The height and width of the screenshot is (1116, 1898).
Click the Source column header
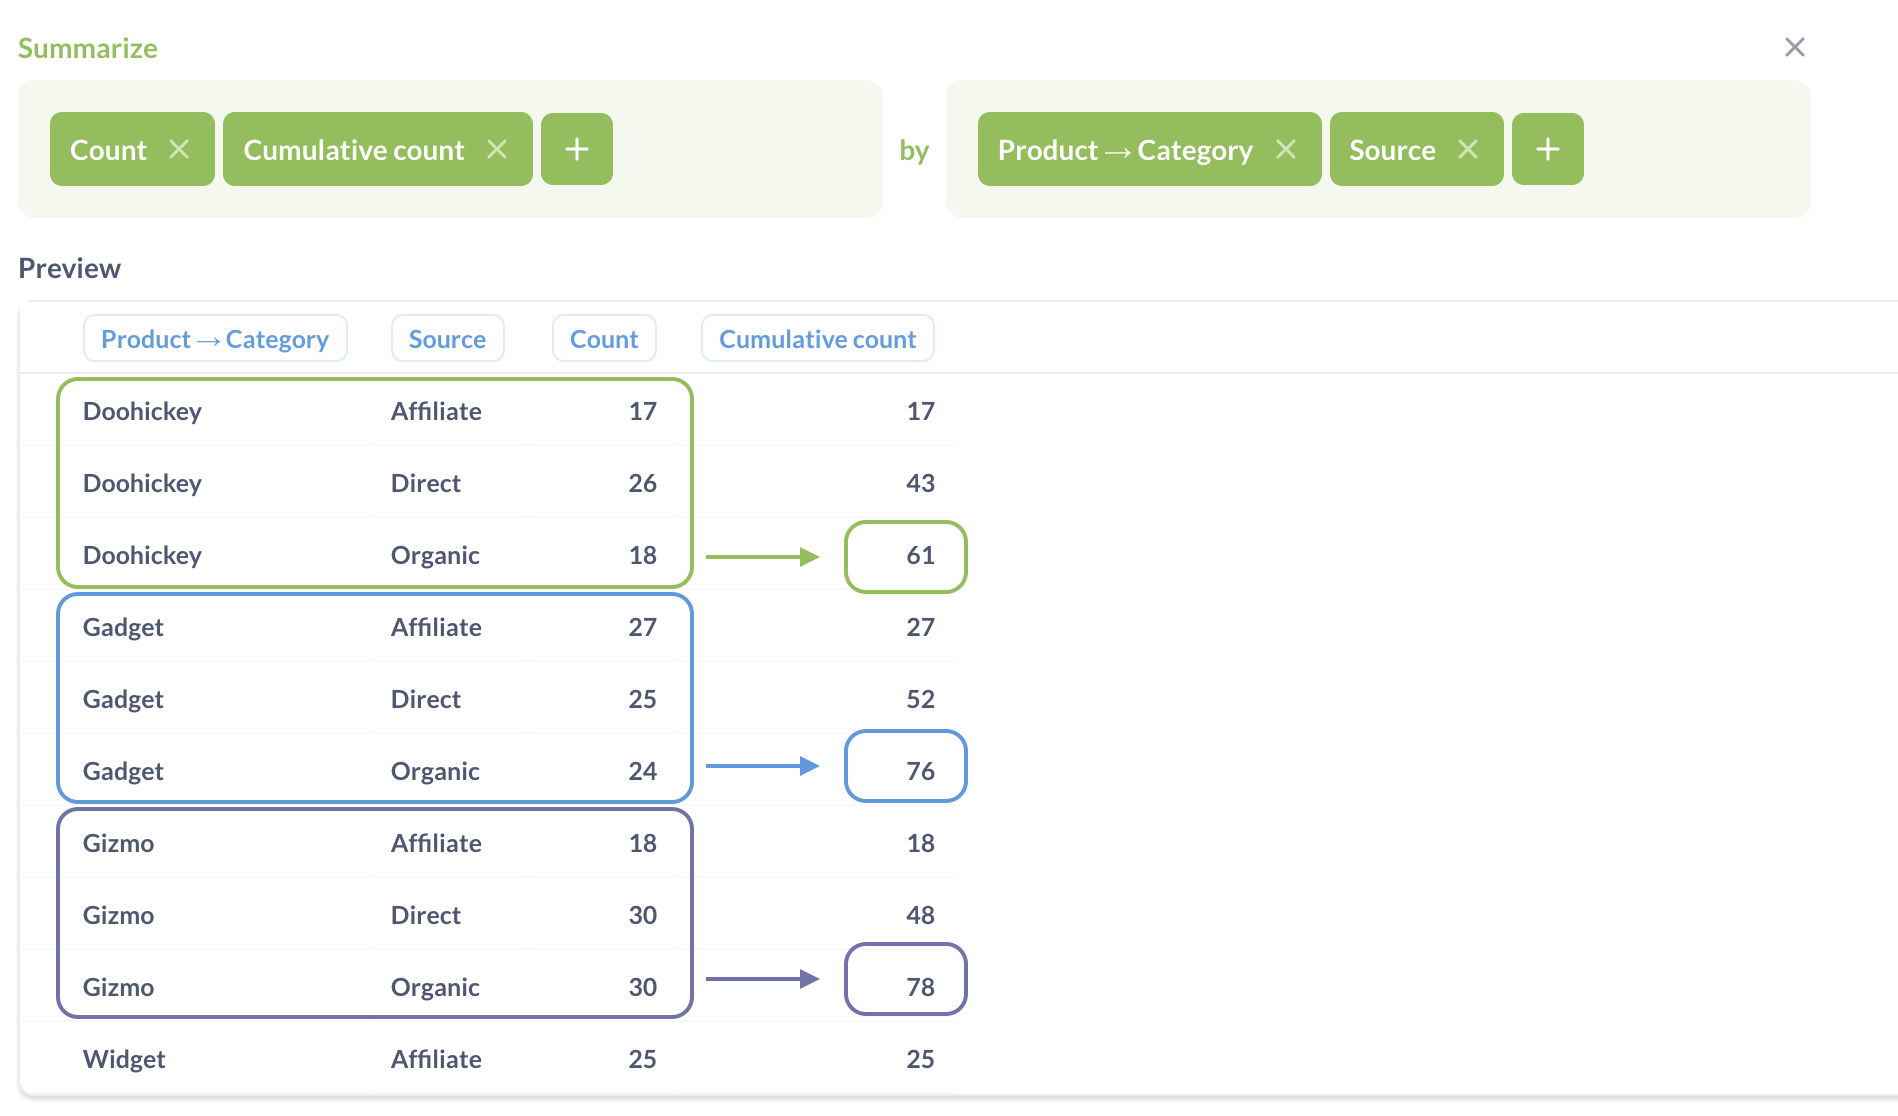tap(447, 339)
